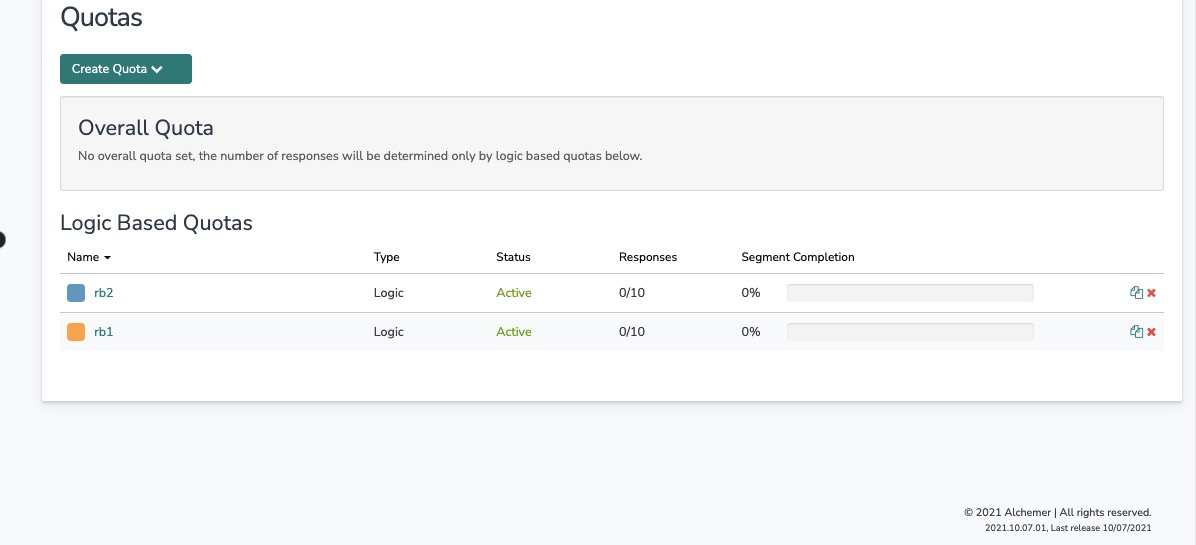1196x545 pixels.
Task: Delete the rb1 quota
Action: click(x=1152, y=332)
